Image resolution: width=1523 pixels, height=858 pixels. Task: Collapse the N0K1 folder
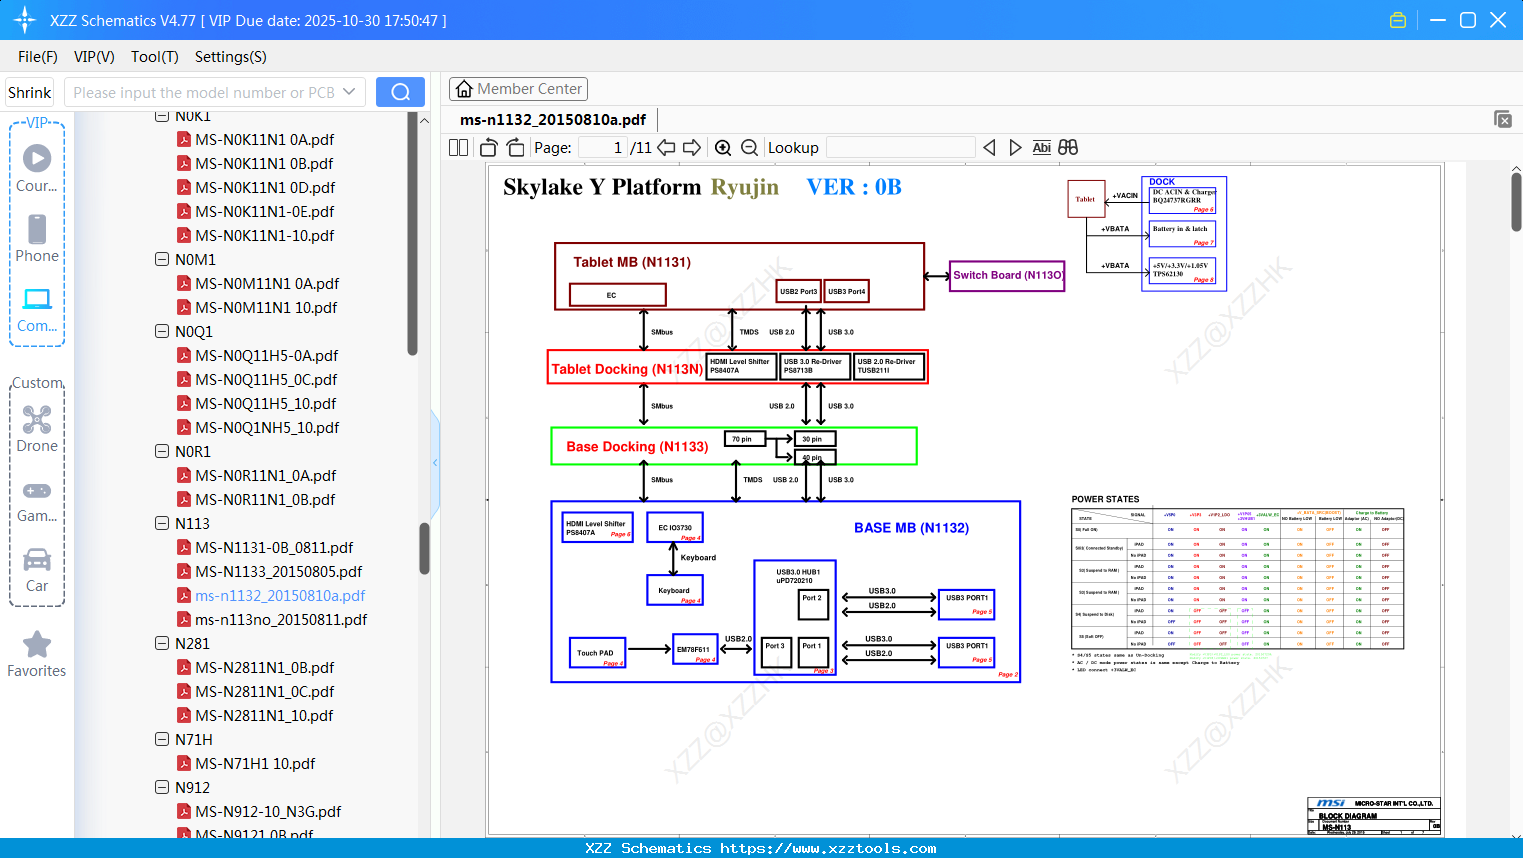(162, 116)
